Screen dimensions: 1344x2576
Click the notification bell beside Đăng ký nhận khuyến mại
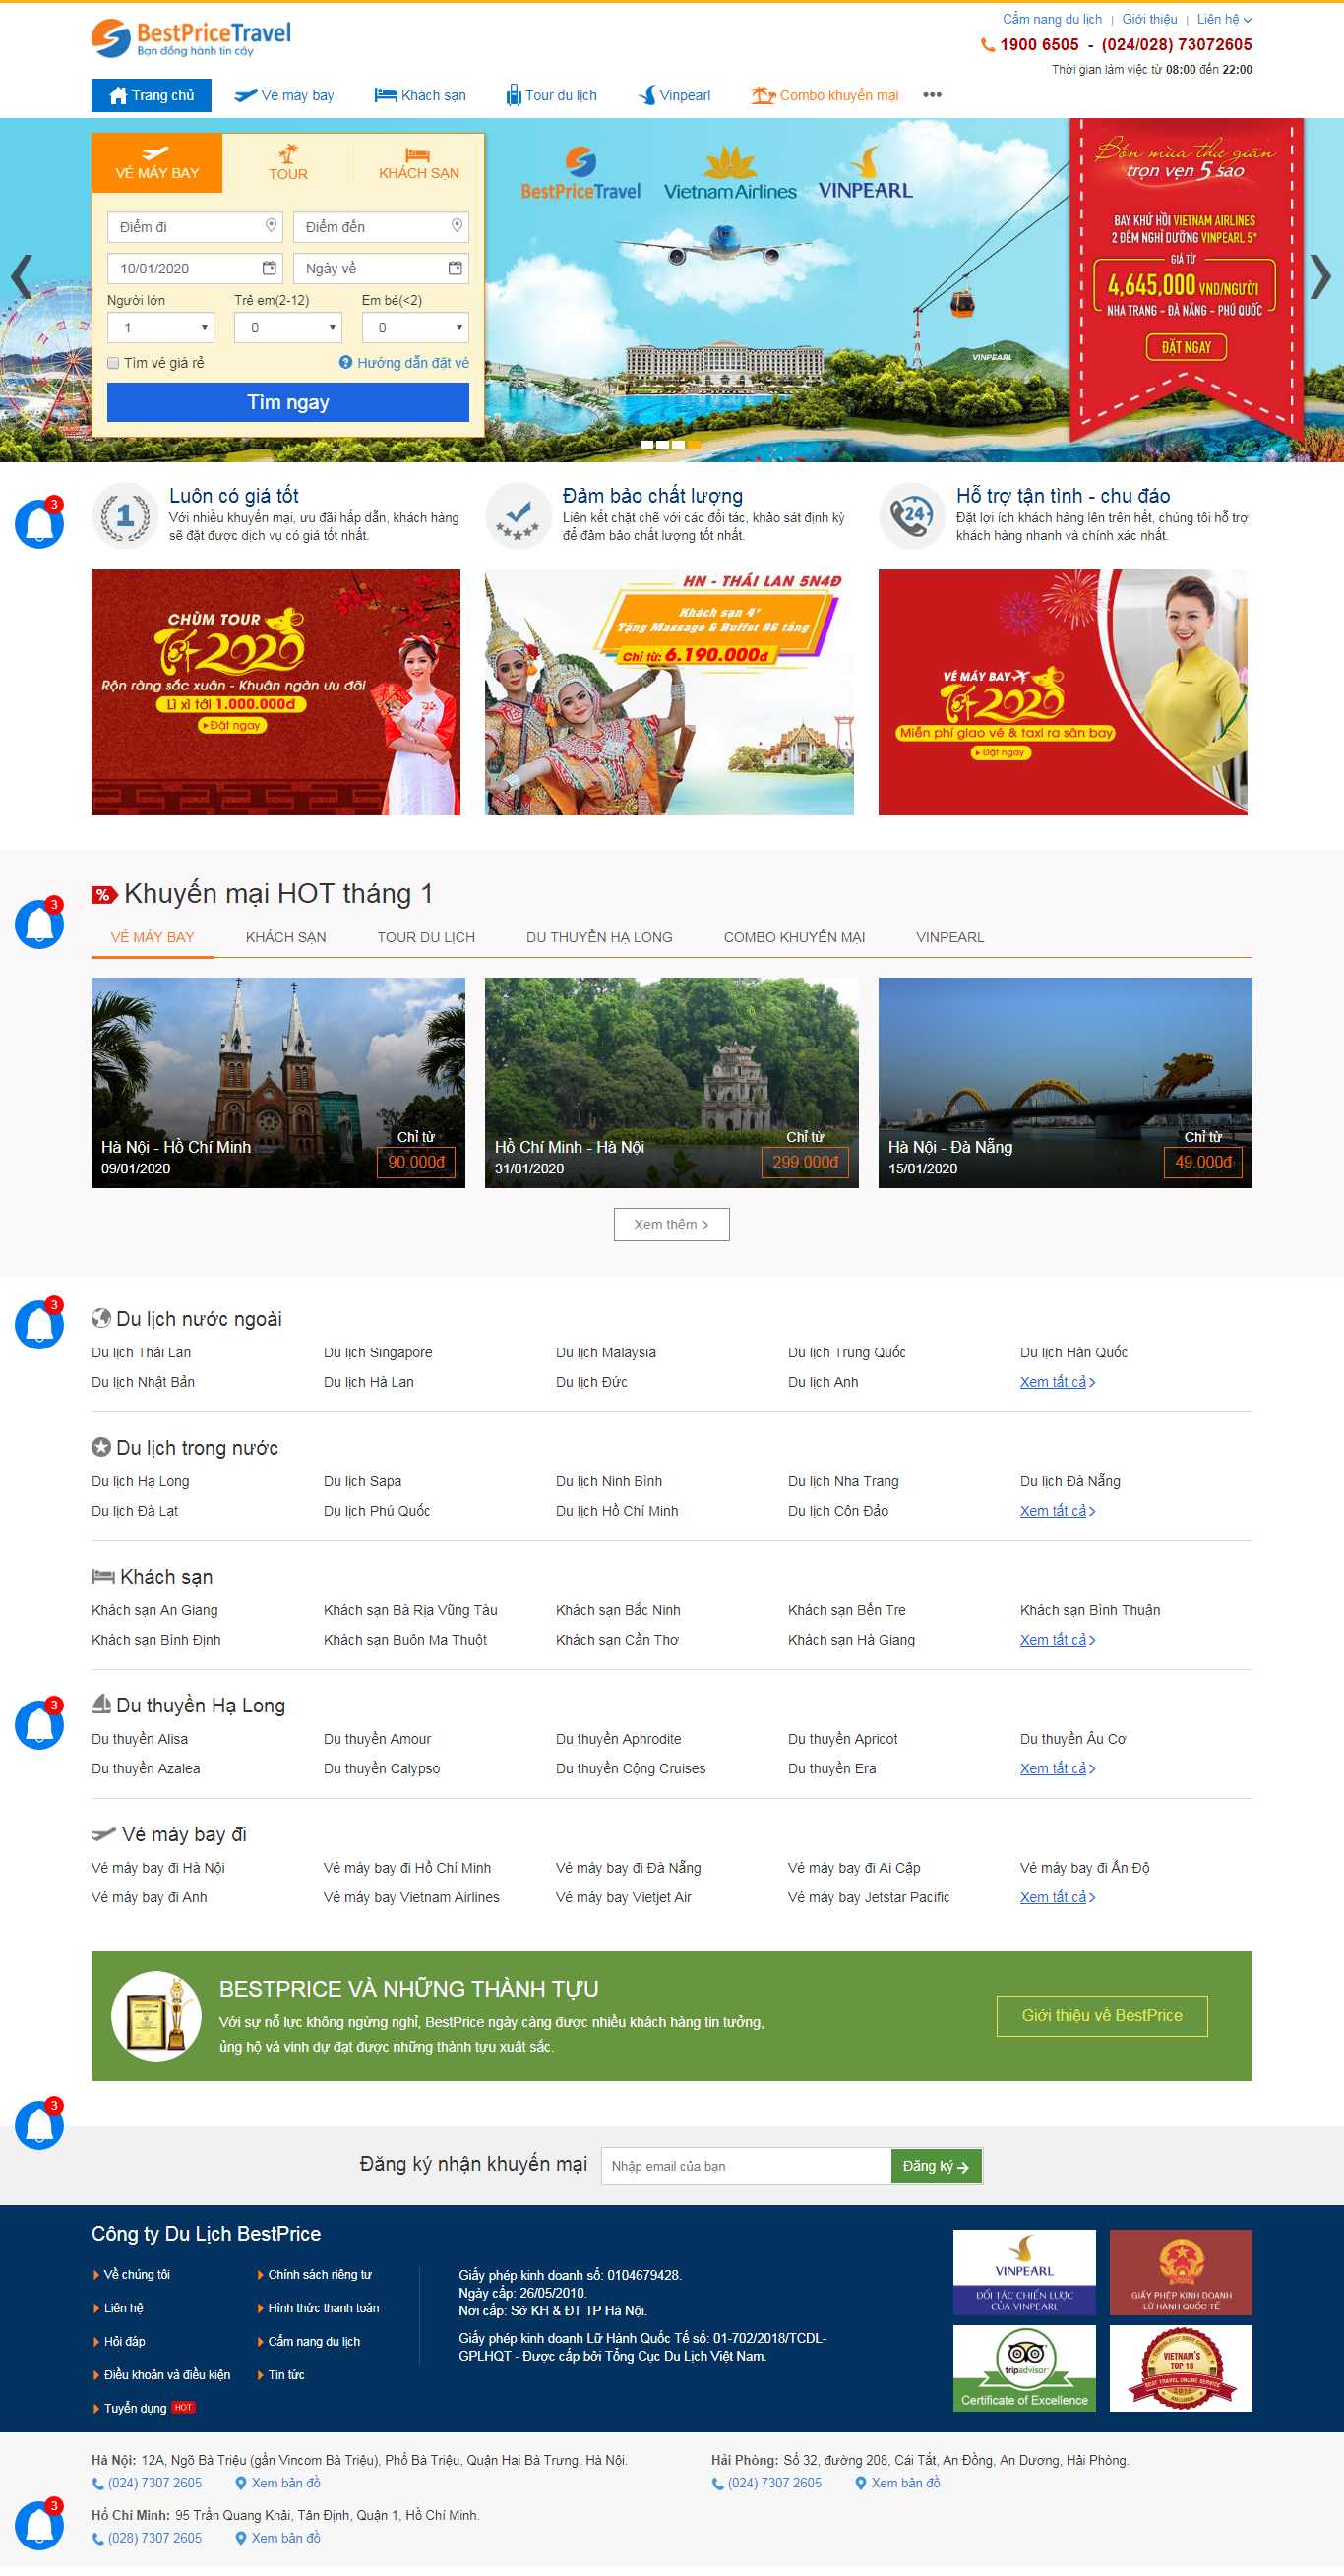[x=39, y=2123]
